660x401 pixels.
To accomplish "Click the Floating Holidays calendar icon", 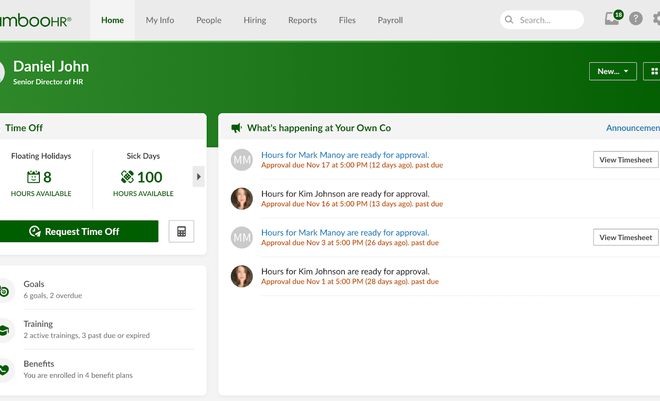I will tap(33, 177).
